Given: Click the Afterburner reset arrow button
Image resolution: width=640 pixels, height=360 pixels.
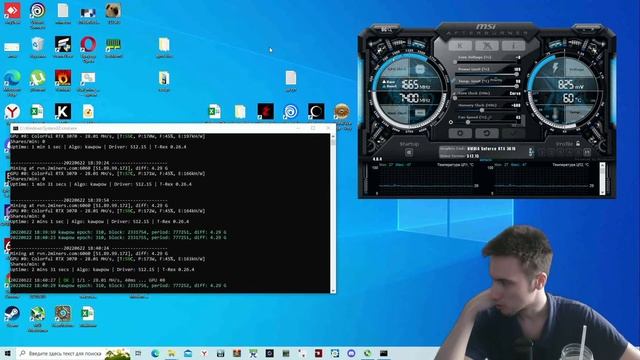Looking at the screenshot, I should [487, 133].
